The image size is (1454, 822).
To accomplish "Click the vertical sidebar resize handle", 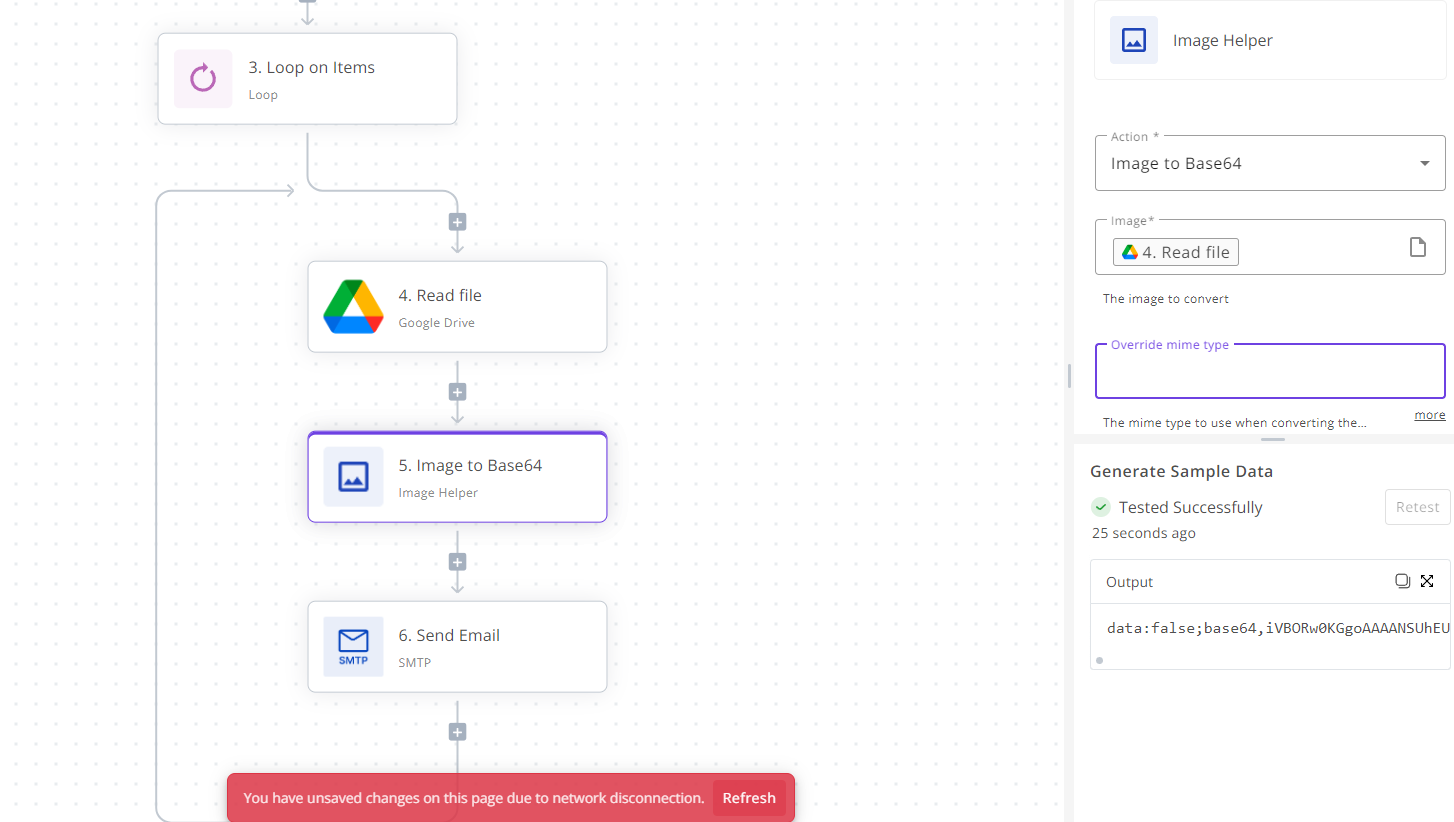I will (x=1069, y=376).
